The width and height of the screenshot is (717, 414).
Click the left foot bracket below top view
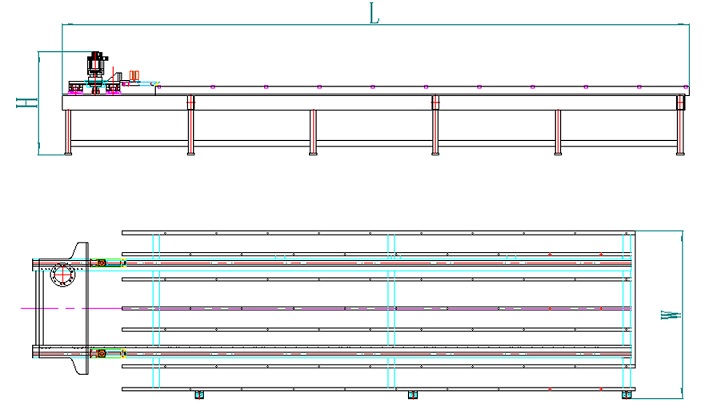196,393
